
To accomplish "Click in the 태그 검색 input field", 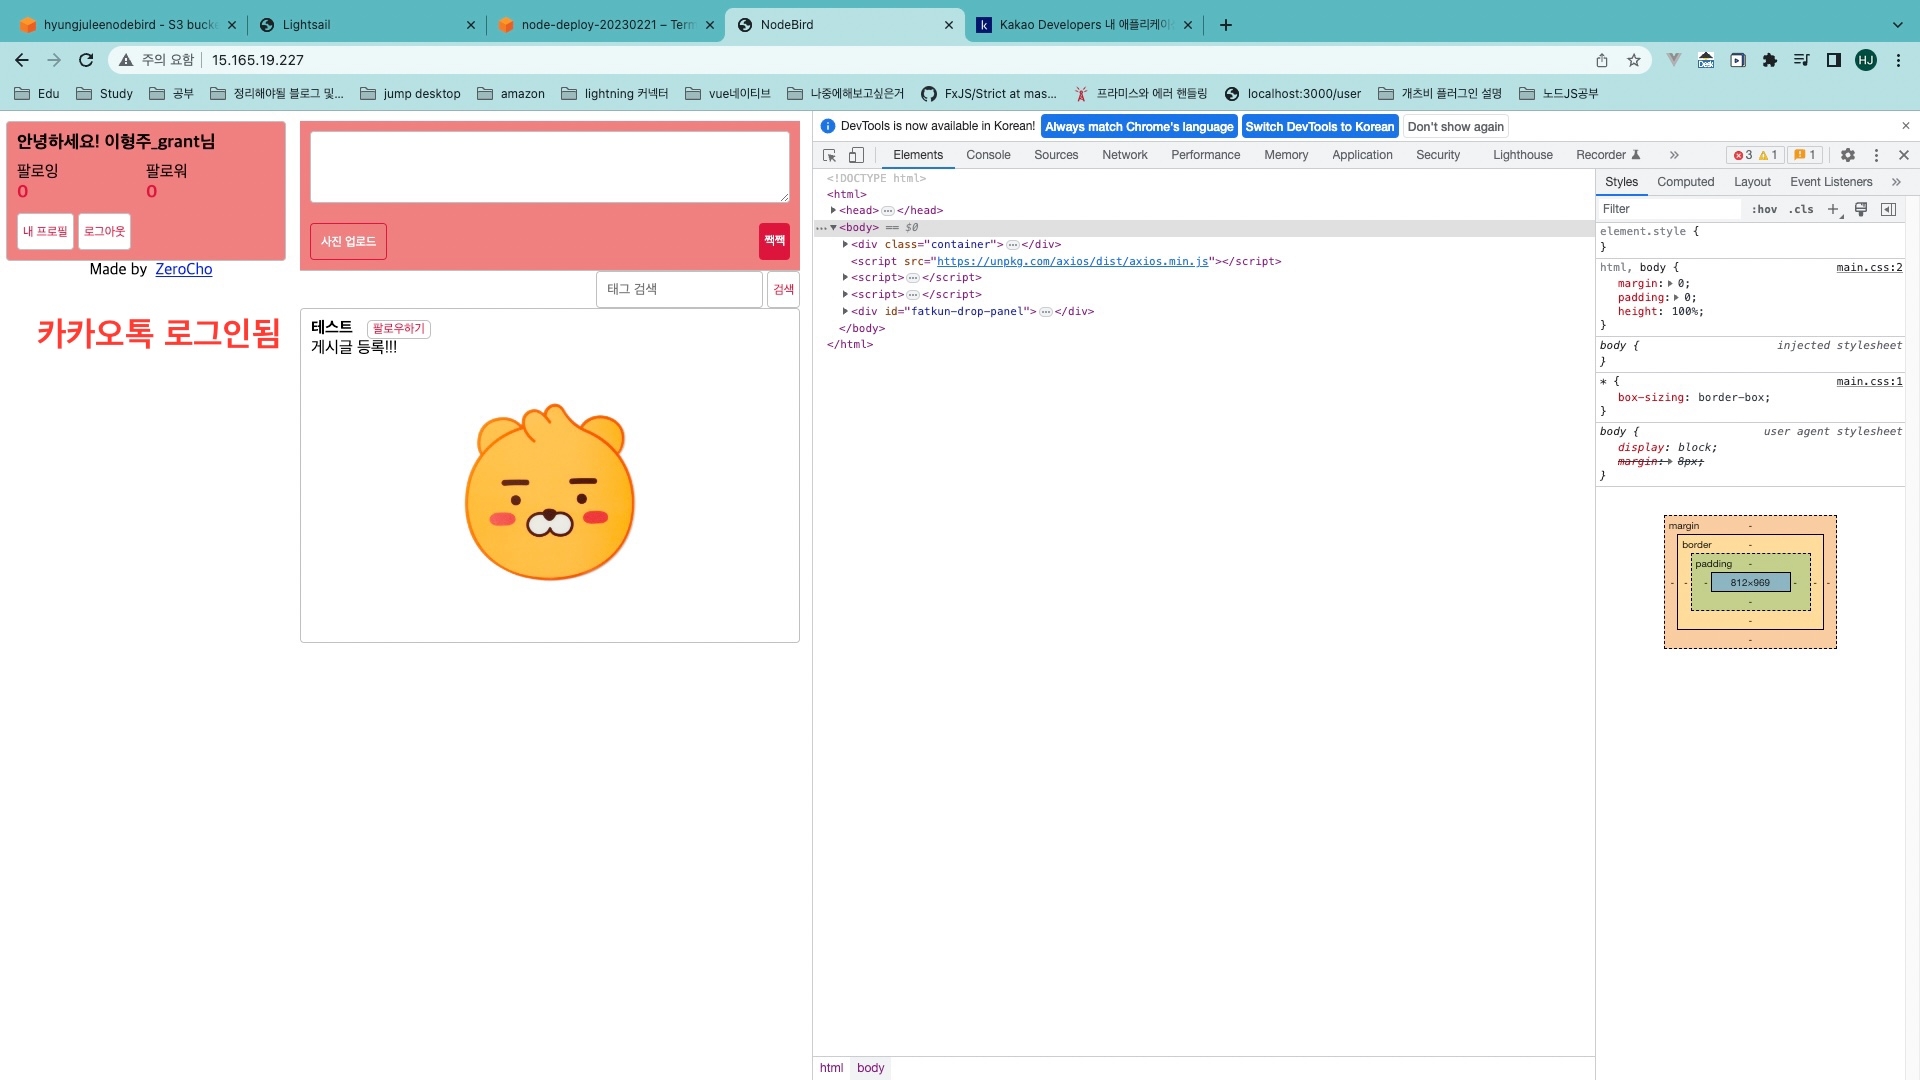I will pyautogui.click(x=679, y=289).
